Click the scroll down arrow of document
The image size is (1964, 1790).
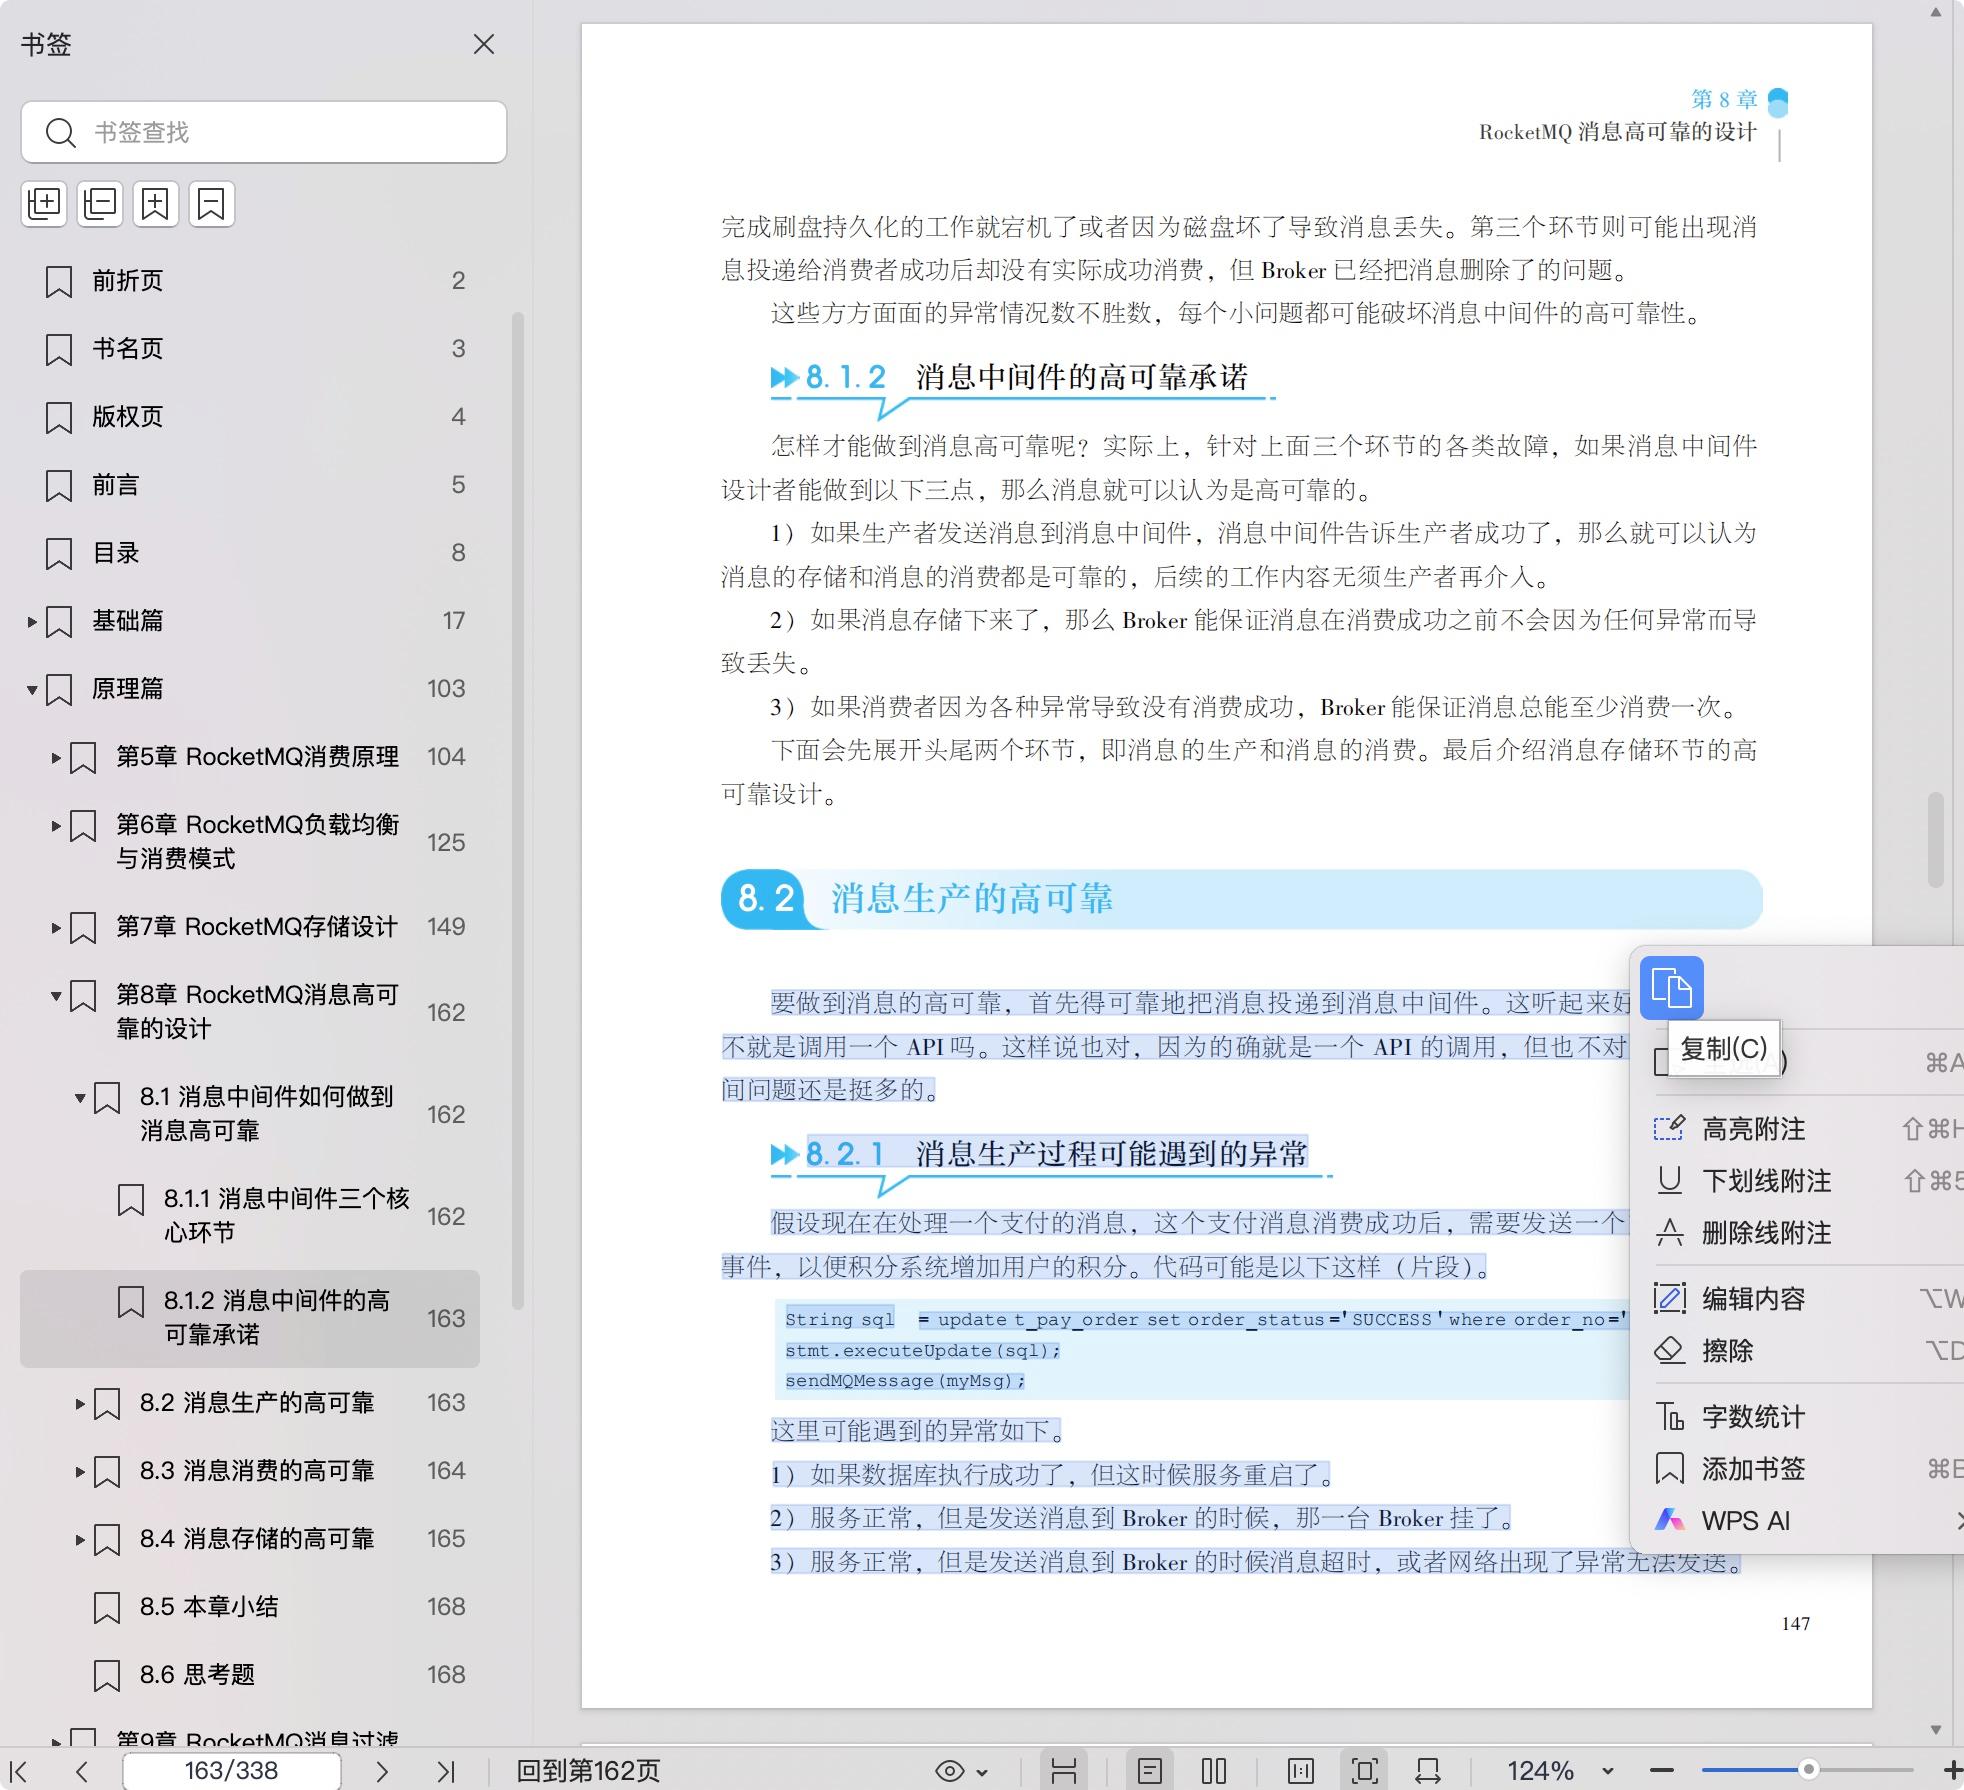coord(1936,1729)
